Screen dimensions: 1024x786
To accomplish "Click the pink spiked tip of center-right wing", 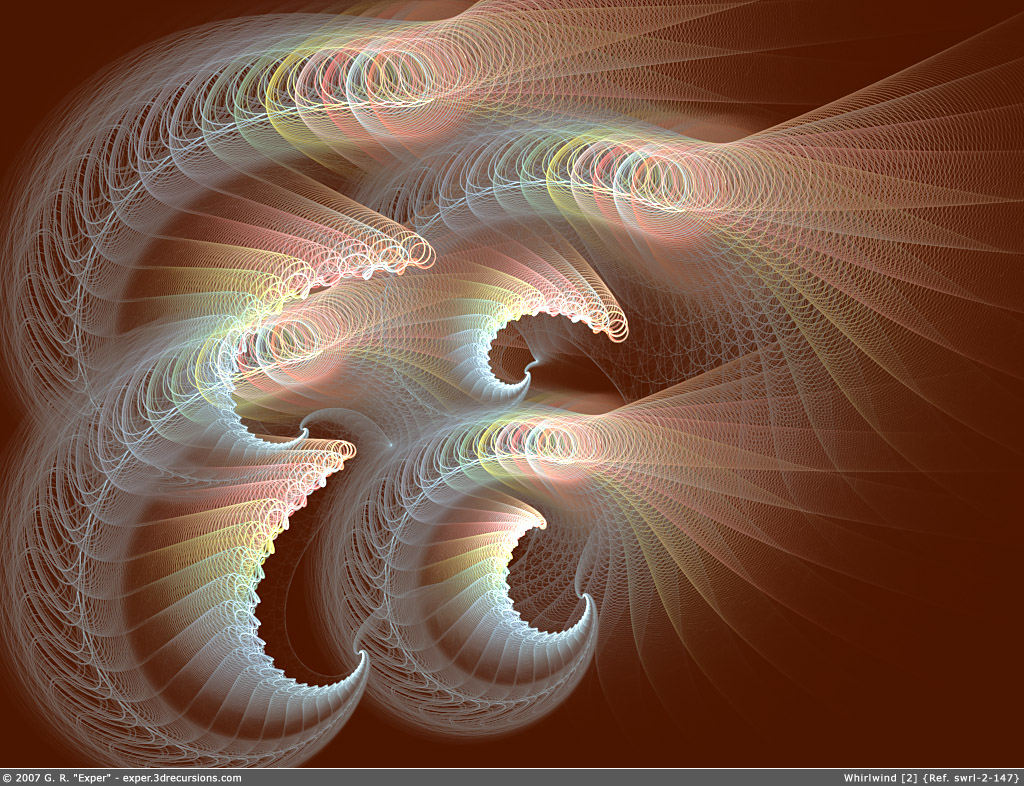I will (x=617, y=327).
